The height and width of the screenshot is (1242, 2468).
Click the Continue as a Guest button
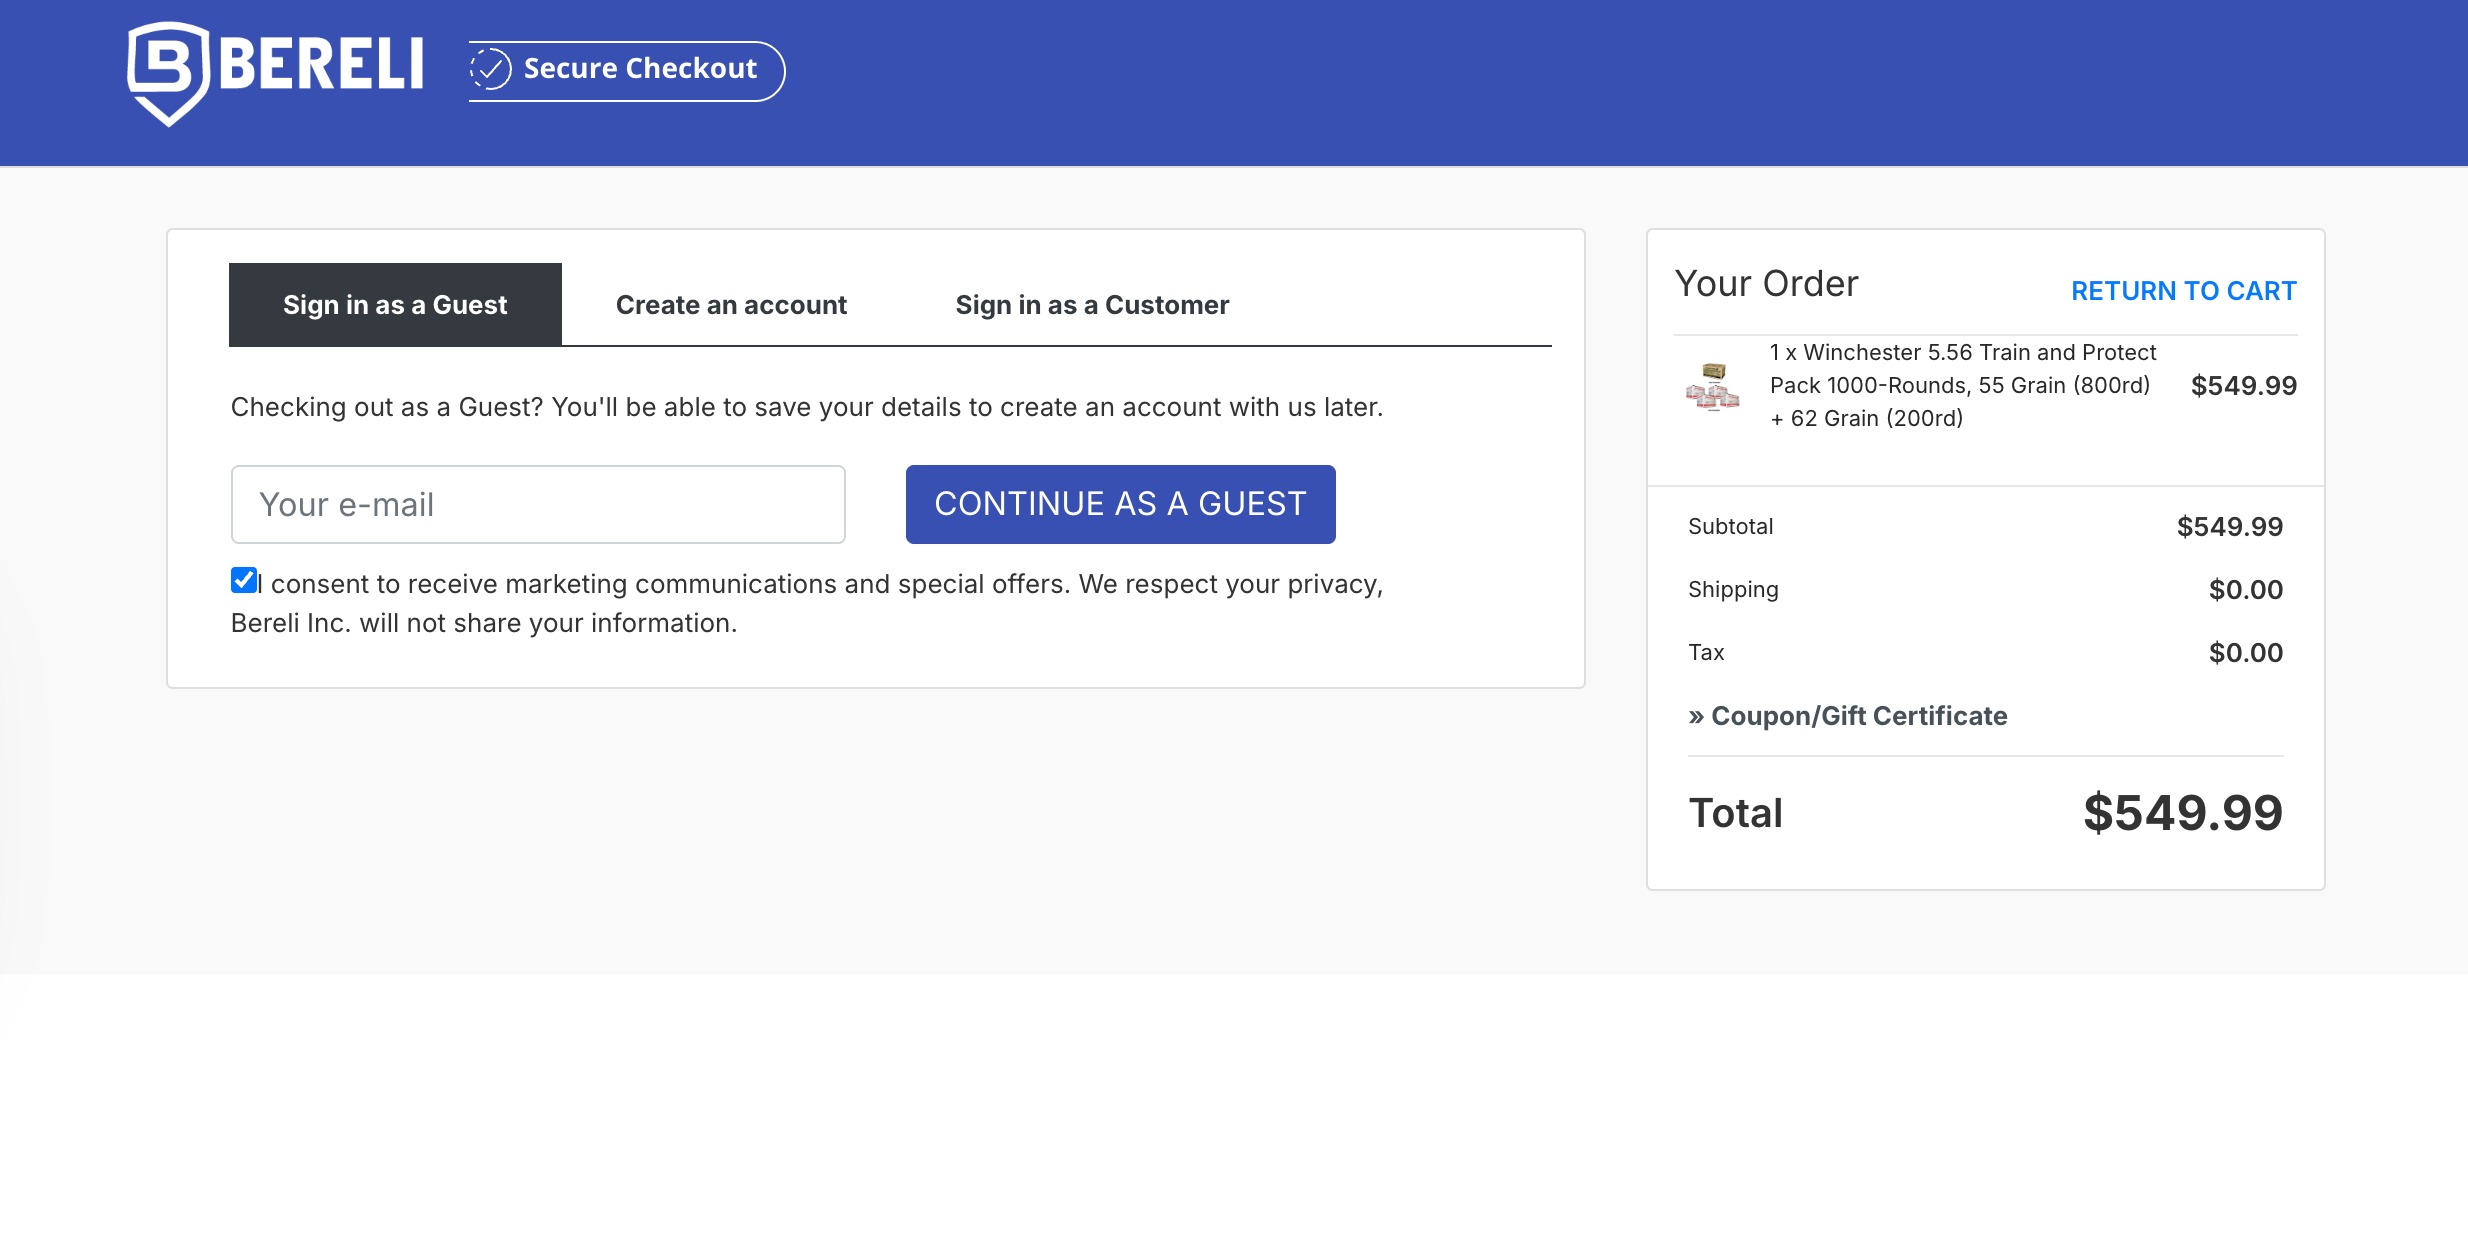tap(1120, 504)
